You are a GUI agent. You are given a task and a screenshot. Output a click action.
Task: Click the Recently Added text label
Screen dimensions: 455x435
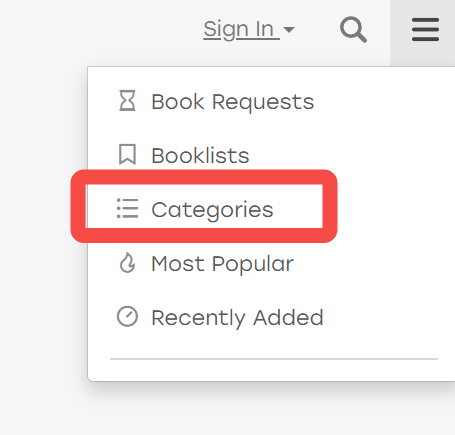237,318
